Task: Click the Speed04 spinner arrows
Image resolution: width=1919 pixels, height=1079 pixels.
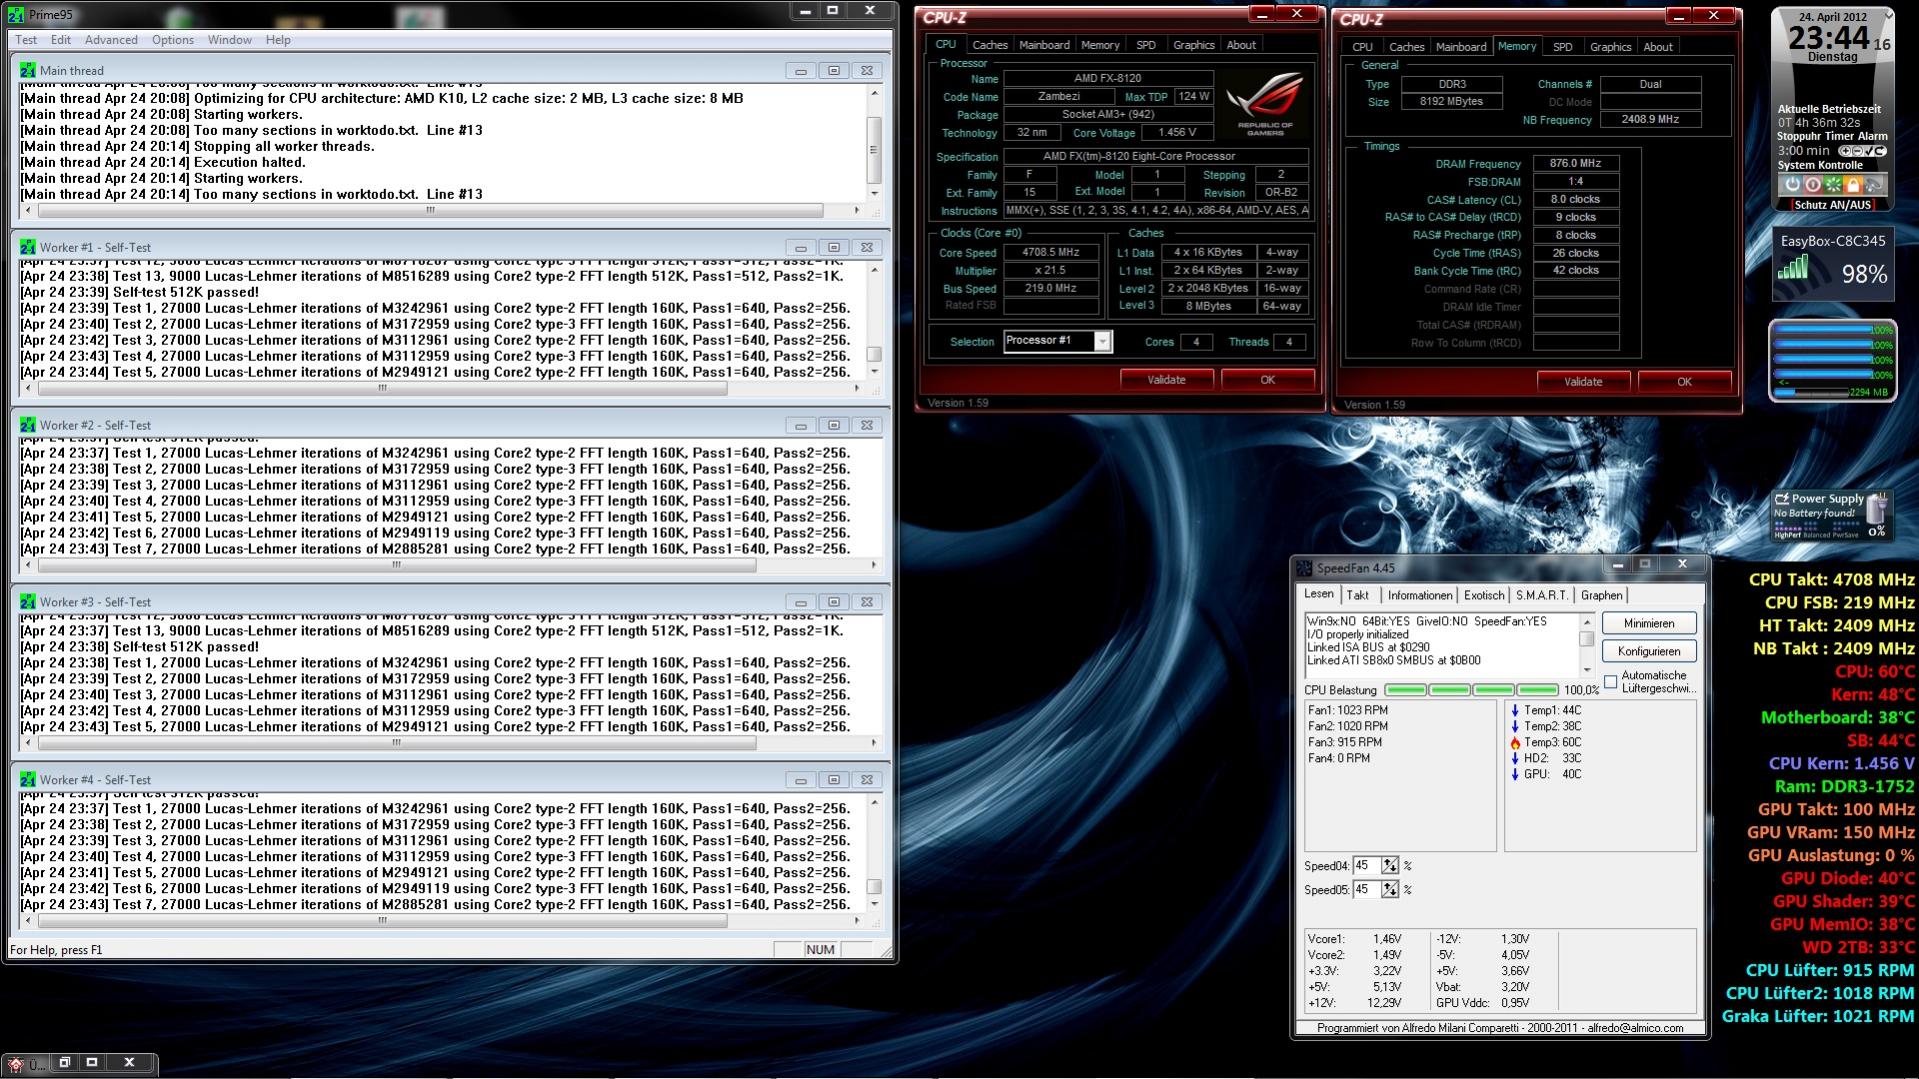Action: [x=1390, y=866]
